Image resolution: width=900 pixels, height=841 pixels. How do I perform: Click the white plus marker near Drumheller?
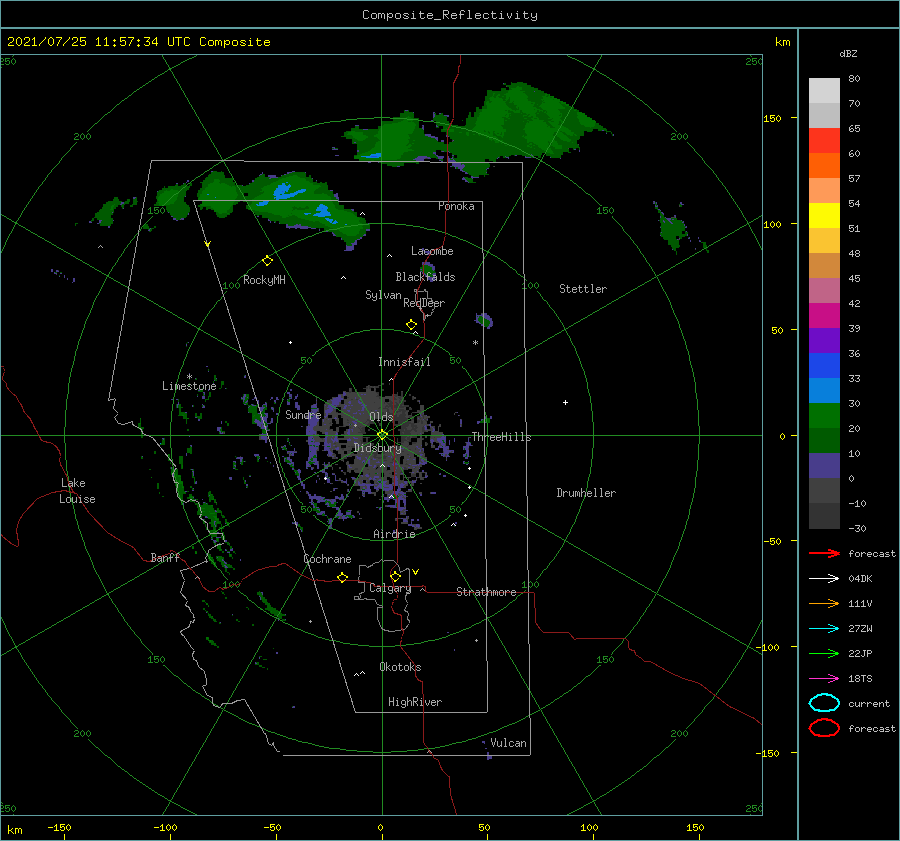coord(565,402)
